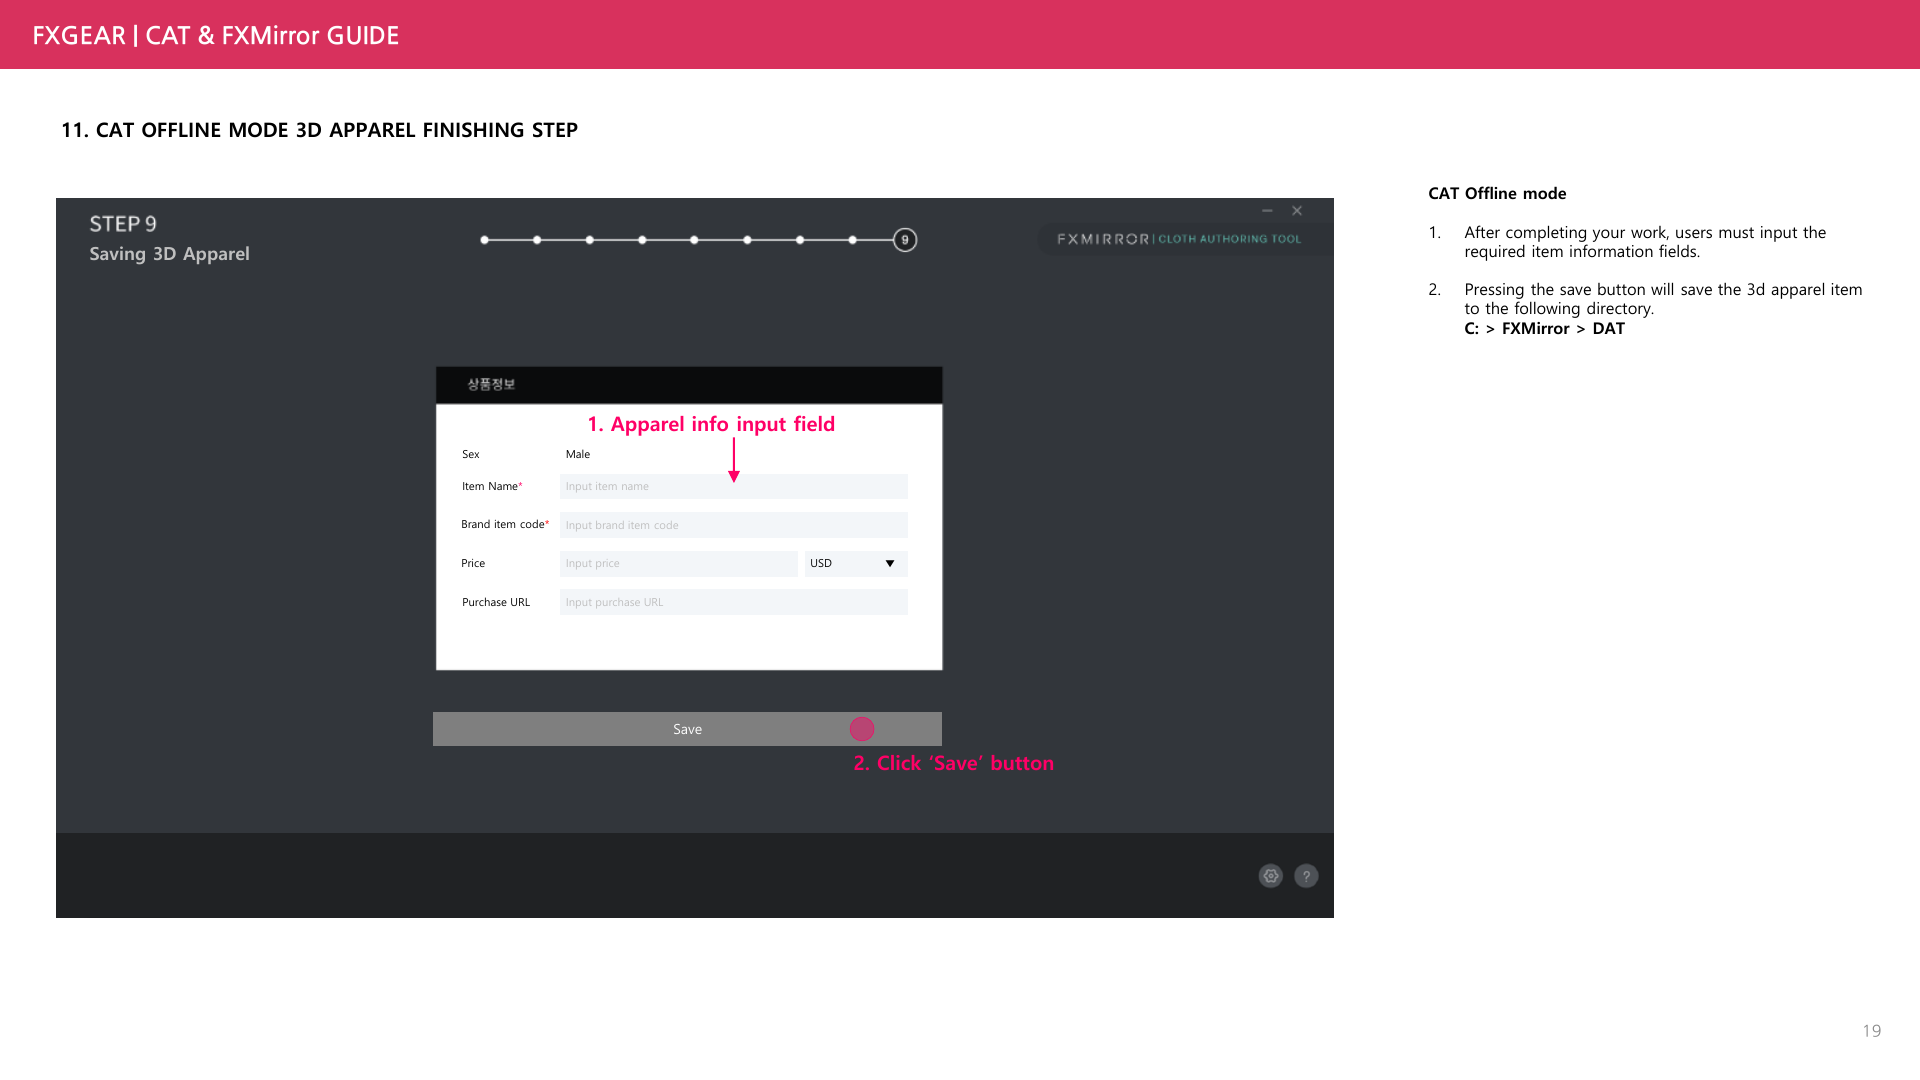Click the slide title '11. CAT OFFLINE MODE 3D APPAREL FINISHING STEP'
Viewport: 1920px width, 1080px height.
pyautogui.click(x=319, y=130)
